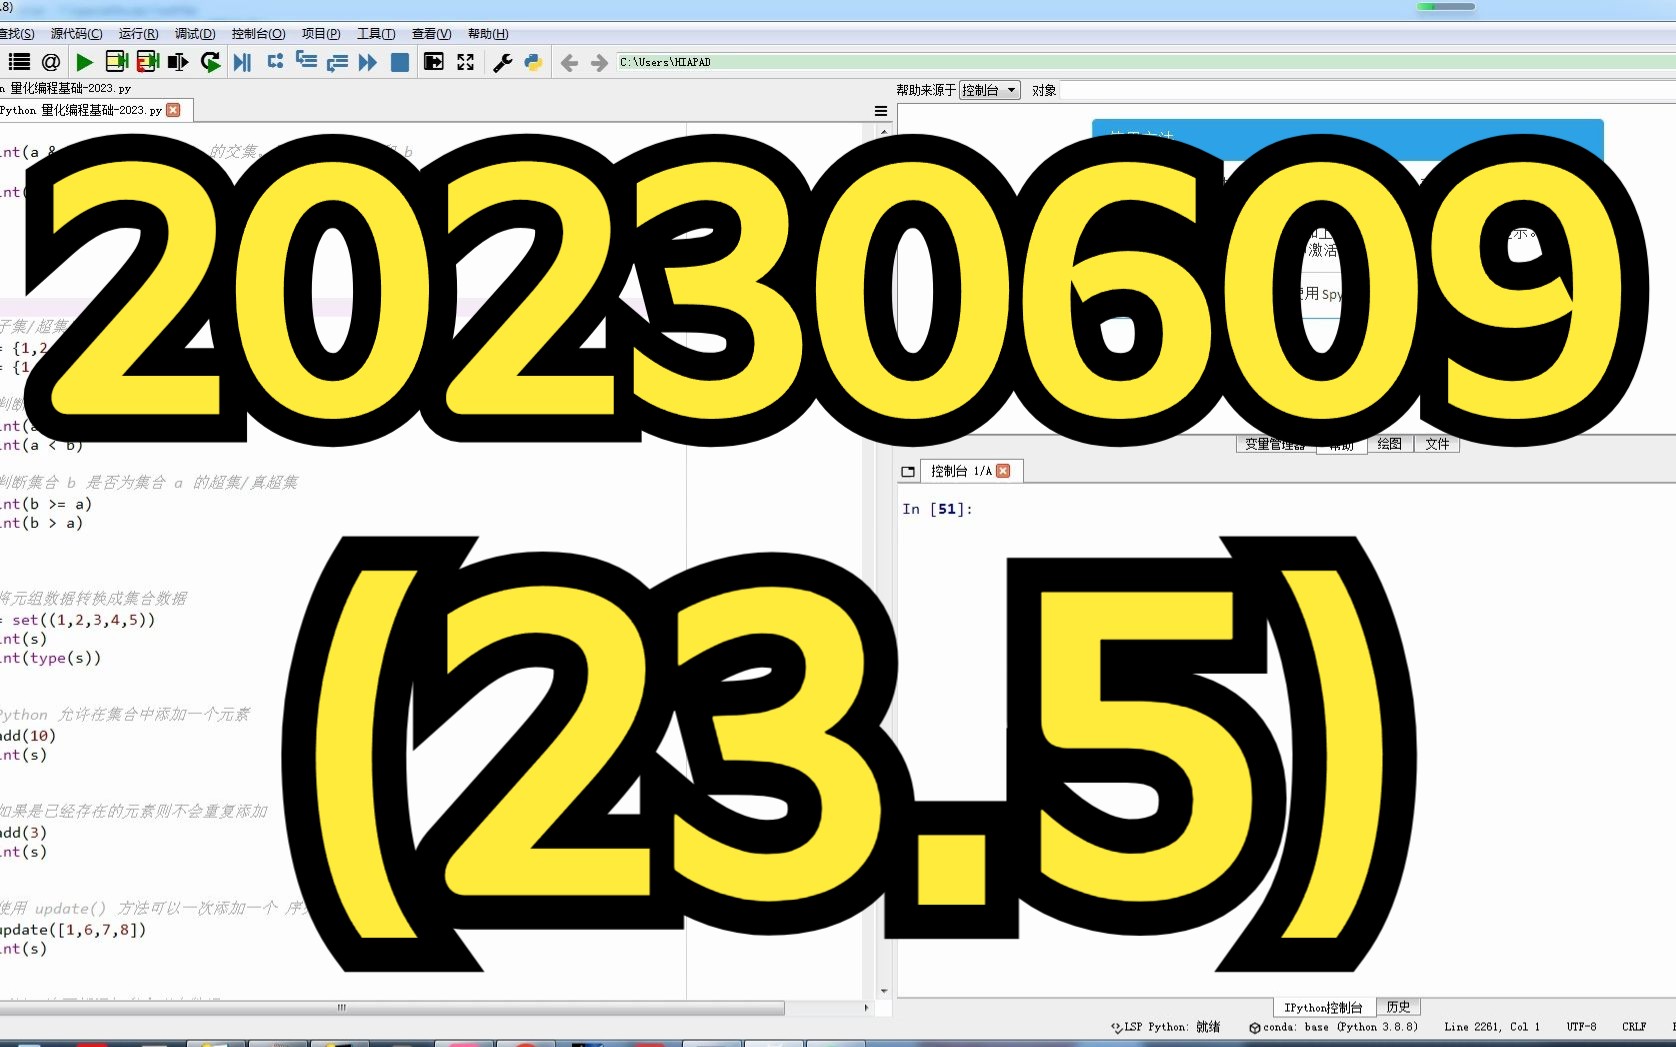Open the 调试(D) menu

tap(195, 34)
